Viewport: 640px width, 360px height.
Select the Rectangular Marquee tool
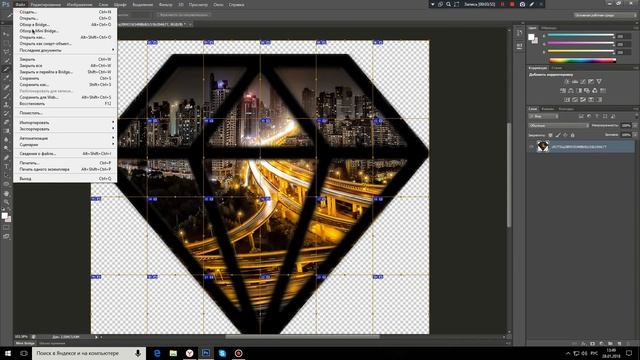pyautogui.click(x=6, y=43)
